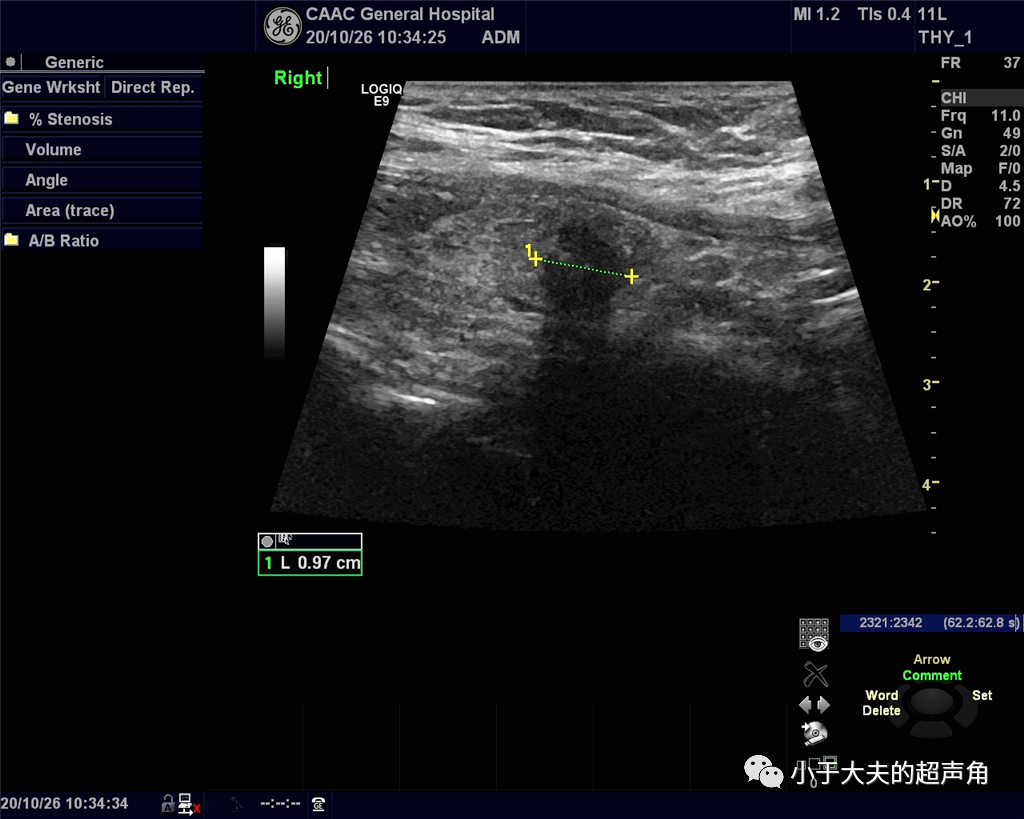Select the Angle measurement
Viewport: 1024px width, 819px height.
(46, 180)
